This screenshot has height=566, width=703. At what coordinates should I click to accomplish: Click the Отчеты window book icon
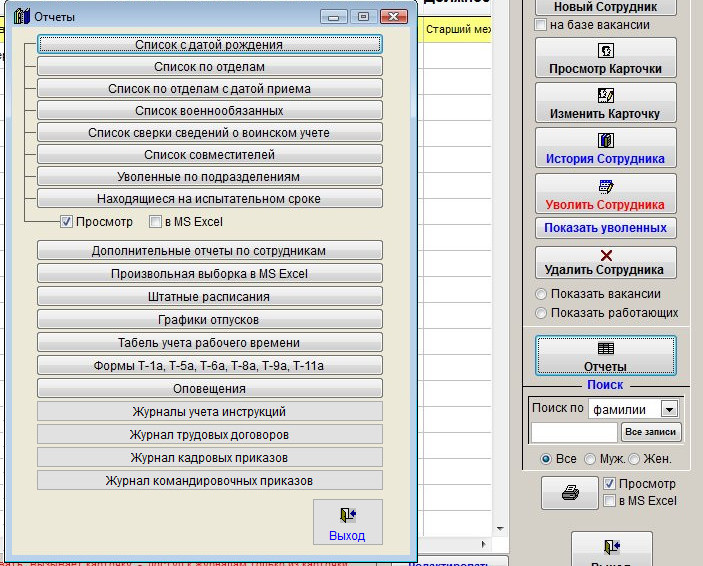click(x=22, y=16)
